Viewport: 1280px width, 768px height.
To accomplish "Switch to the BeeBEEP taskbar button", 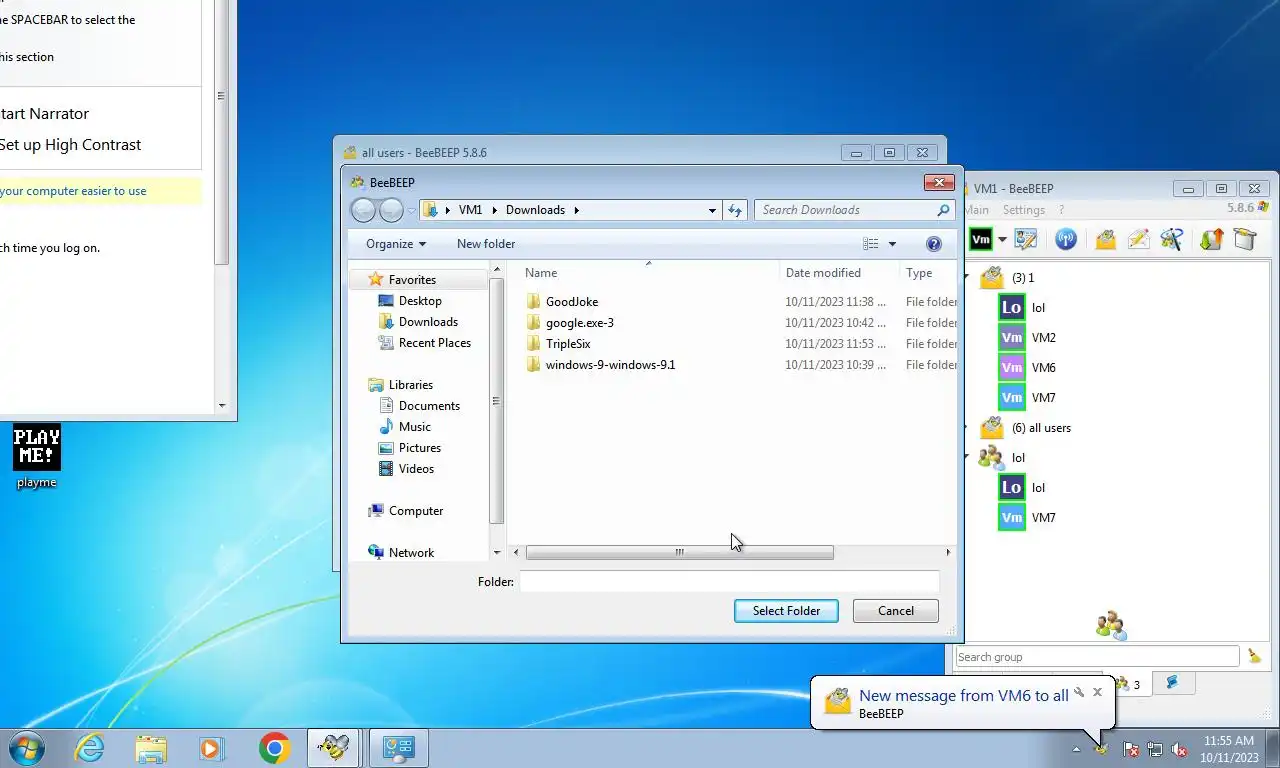I will click(x=333, y=748).
